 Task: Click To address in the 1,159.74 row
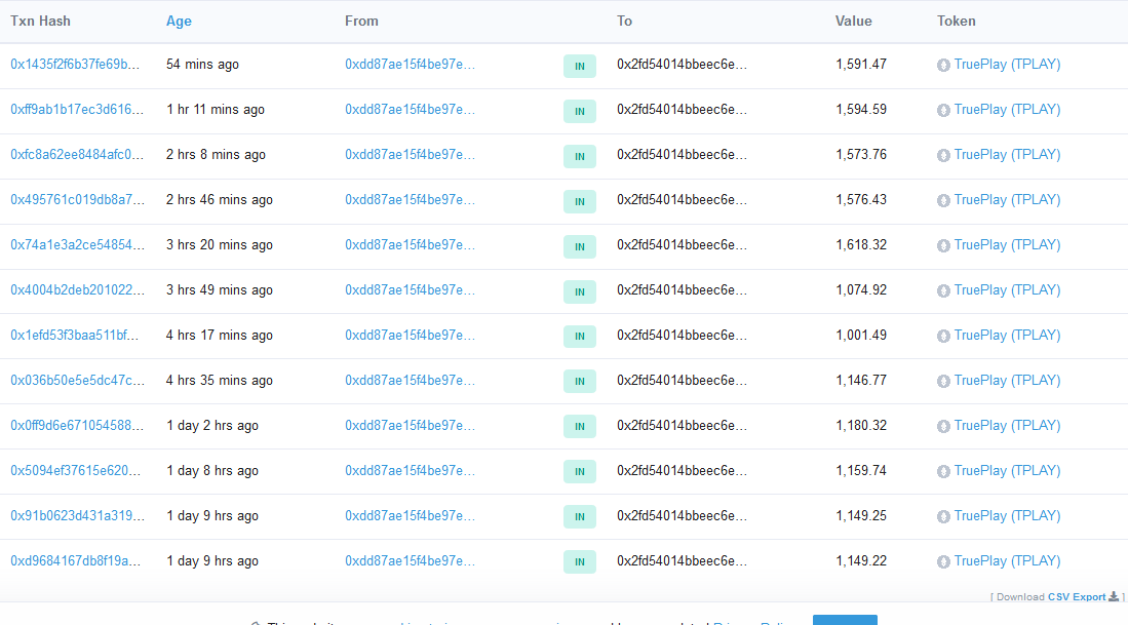[x=682, y=470]
